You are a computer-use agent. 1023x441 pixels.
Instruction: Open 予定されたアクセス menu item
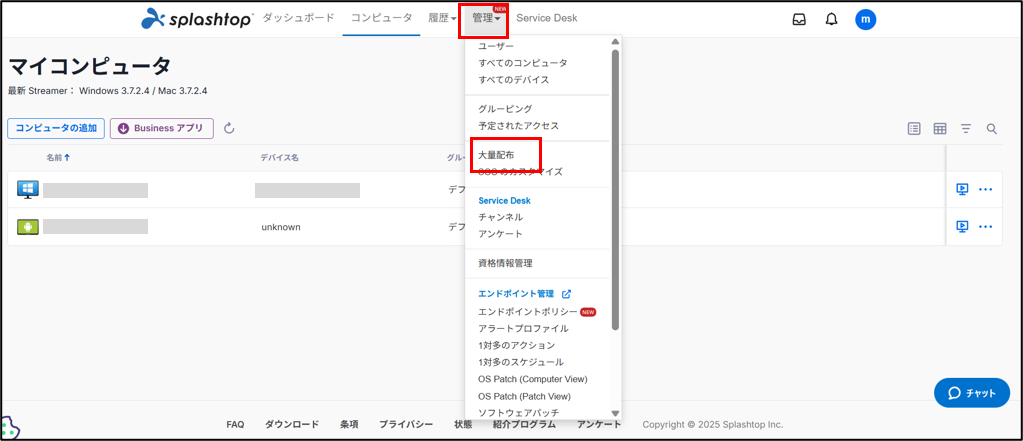click(x=518, y=125)
